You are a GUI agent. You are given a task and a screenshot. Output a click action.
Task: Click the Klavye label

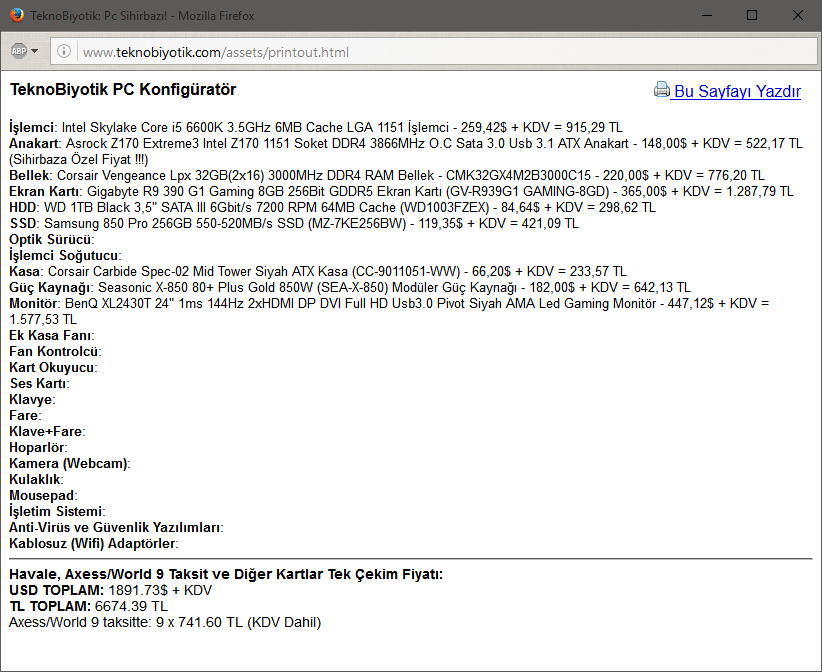click(x=32, y=399)
